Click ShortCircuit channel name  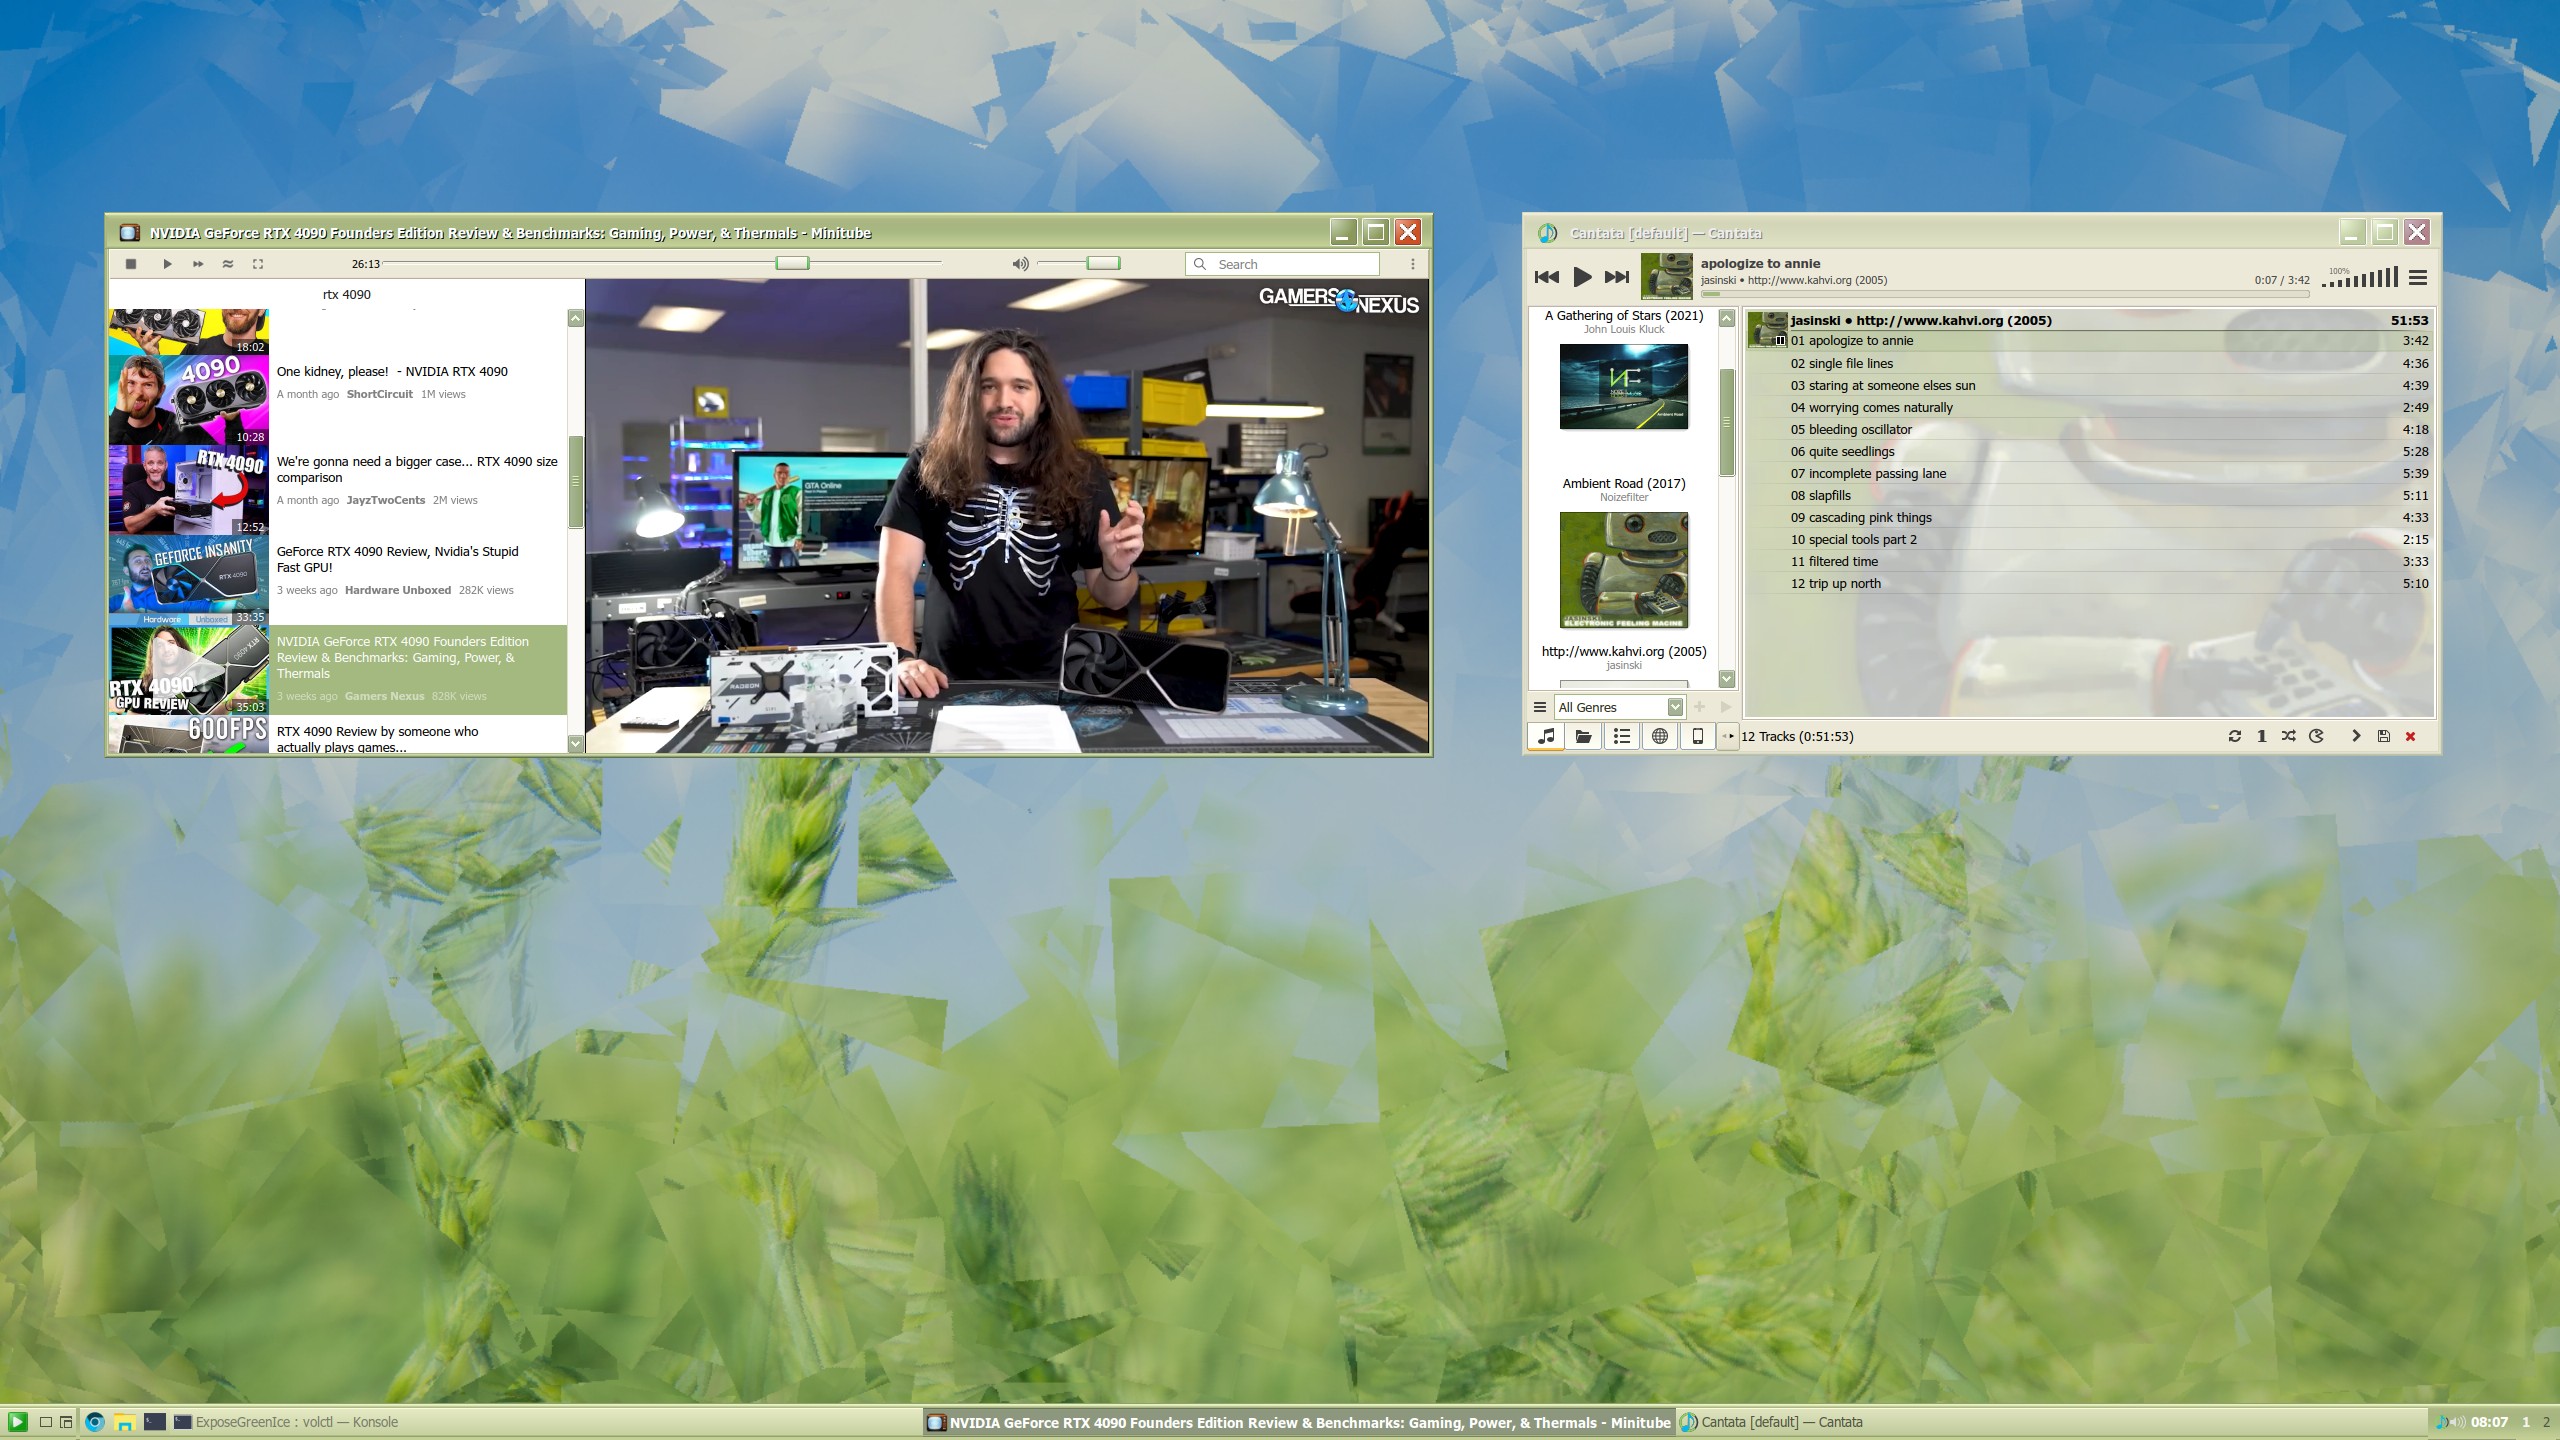[x=379, y=394]
